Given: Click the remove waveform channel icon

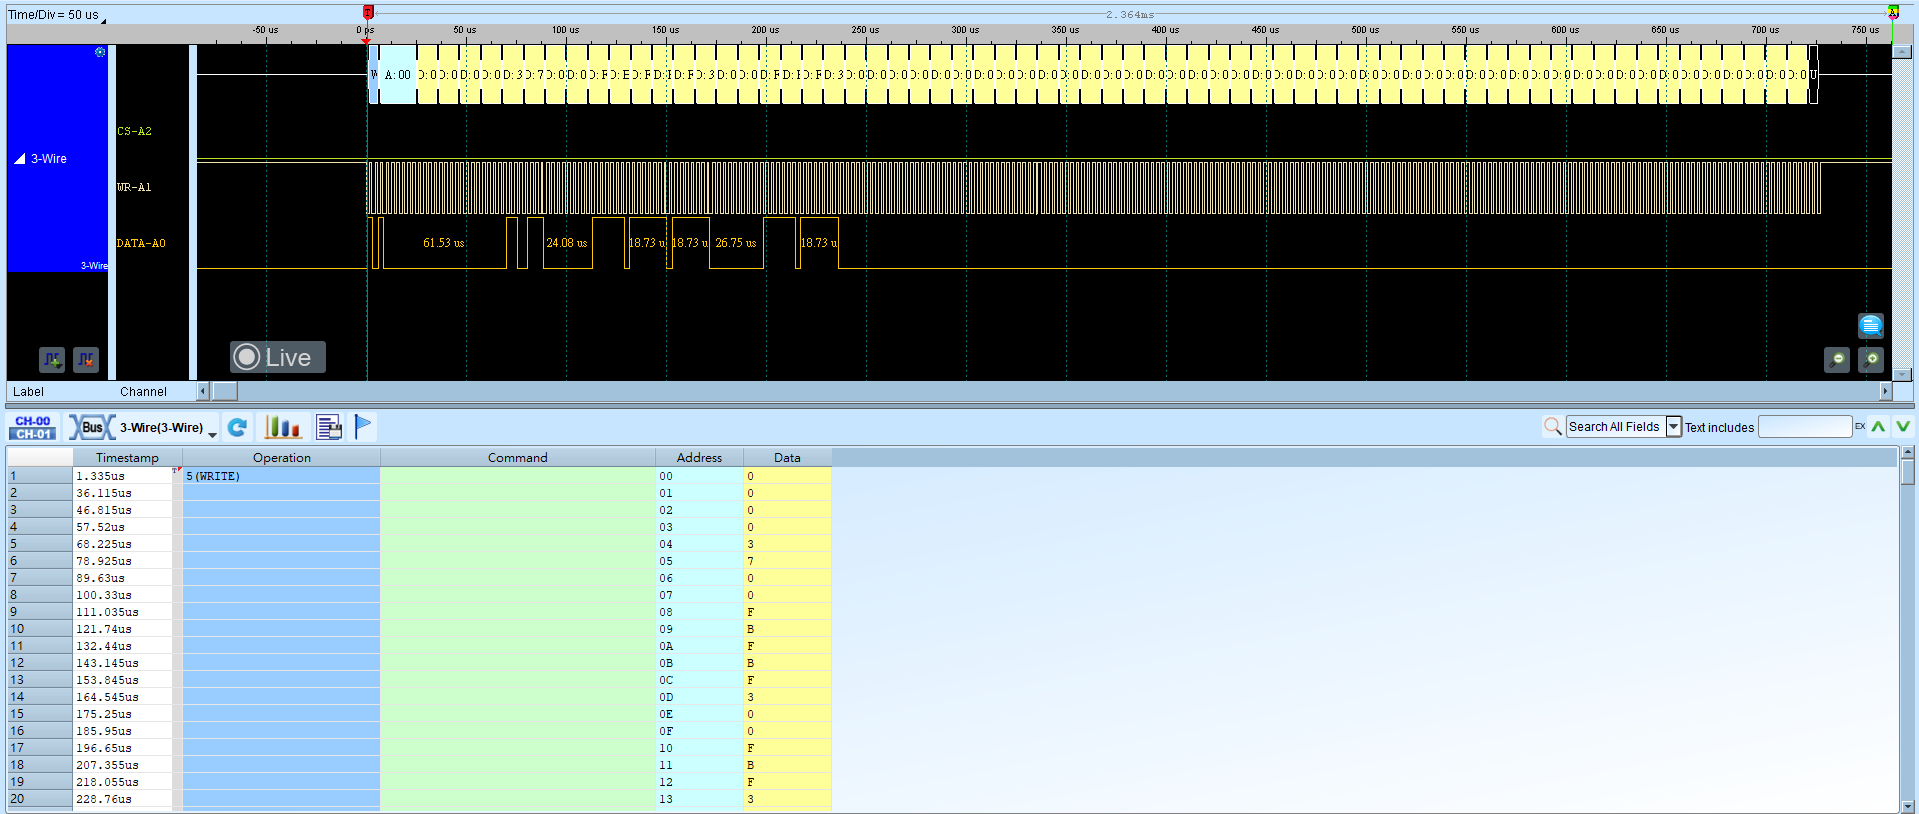Looking at the screenshot, I should point(86,359).
